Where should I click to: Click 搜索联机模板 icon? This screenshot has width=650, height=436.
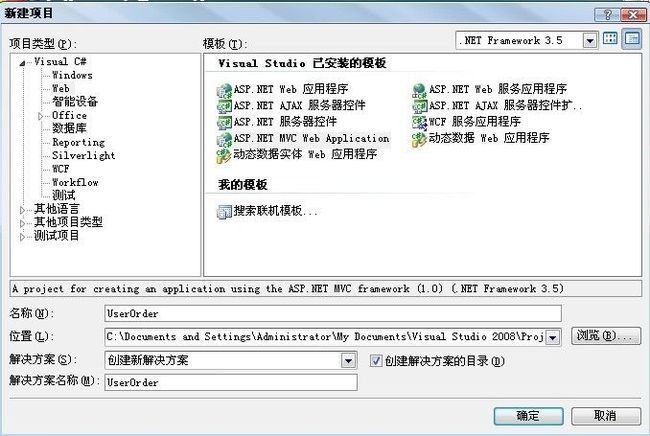click(x=224, y=212)
